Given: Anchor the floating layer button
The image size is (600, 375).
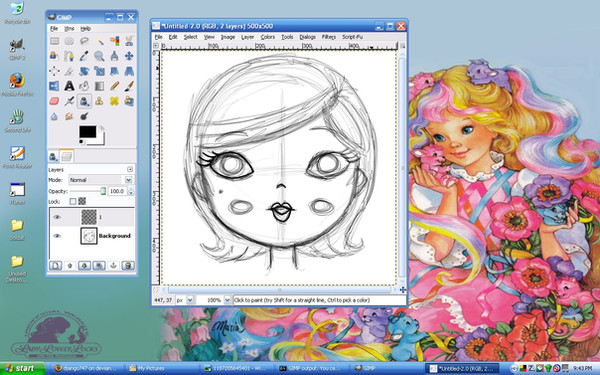Looking at the screenshot, I should click(114, 266).
